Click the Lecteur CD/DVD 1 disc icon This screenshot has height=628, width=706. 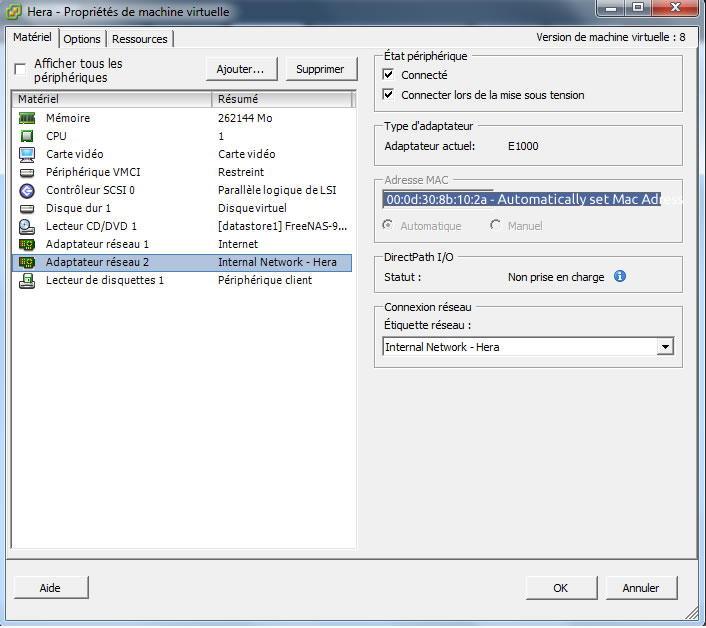click(27, 226)
